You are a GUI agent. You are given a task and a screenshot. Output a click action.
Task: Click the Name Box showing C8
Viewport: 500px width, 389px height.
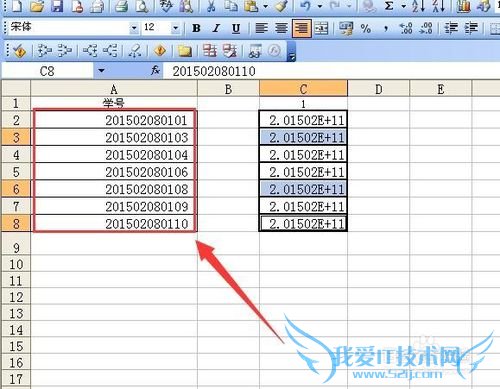[47, 71]
